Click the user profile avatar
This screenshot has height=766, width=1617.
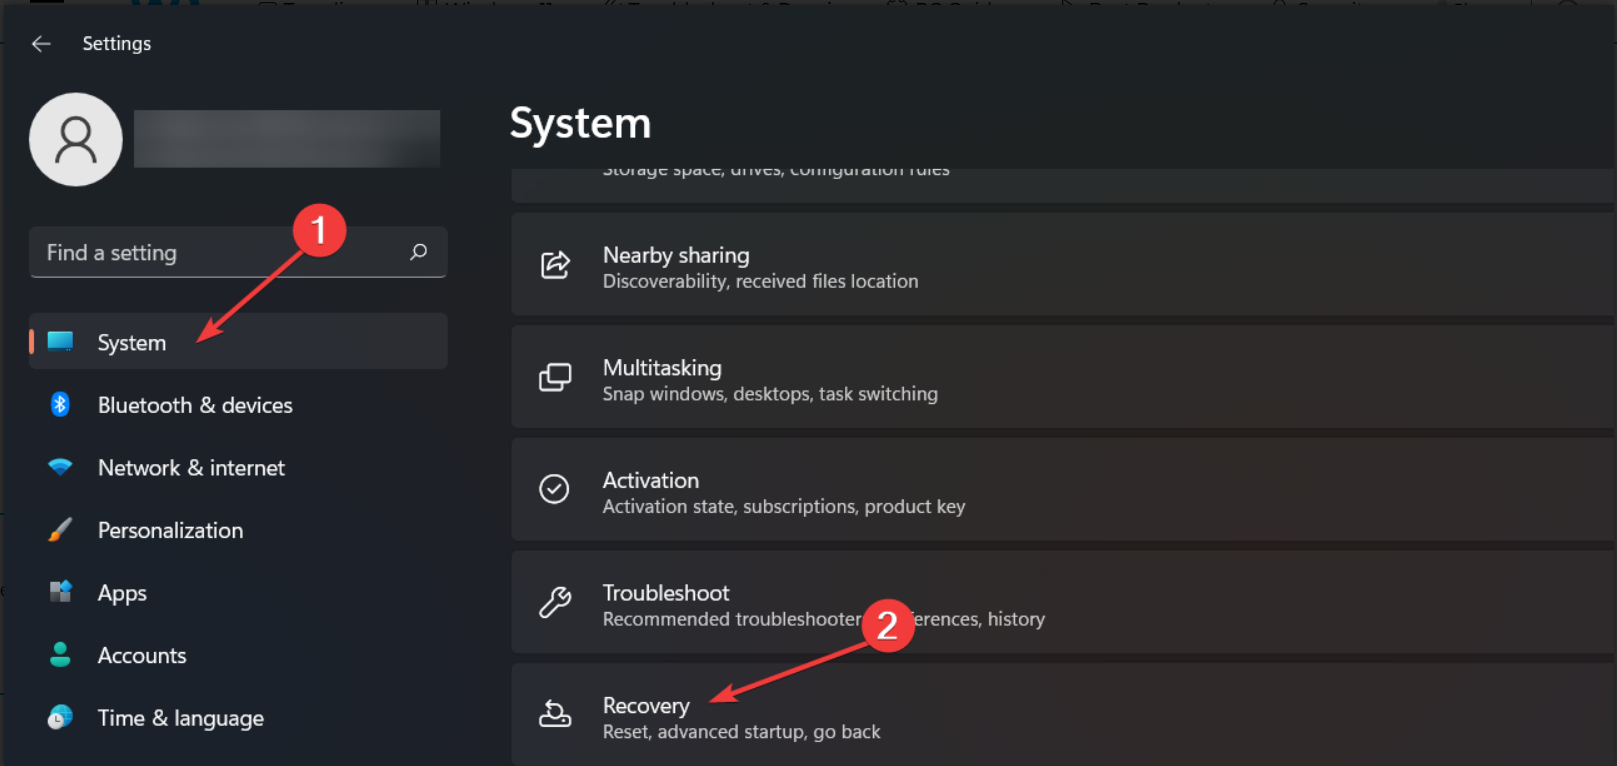76,140
